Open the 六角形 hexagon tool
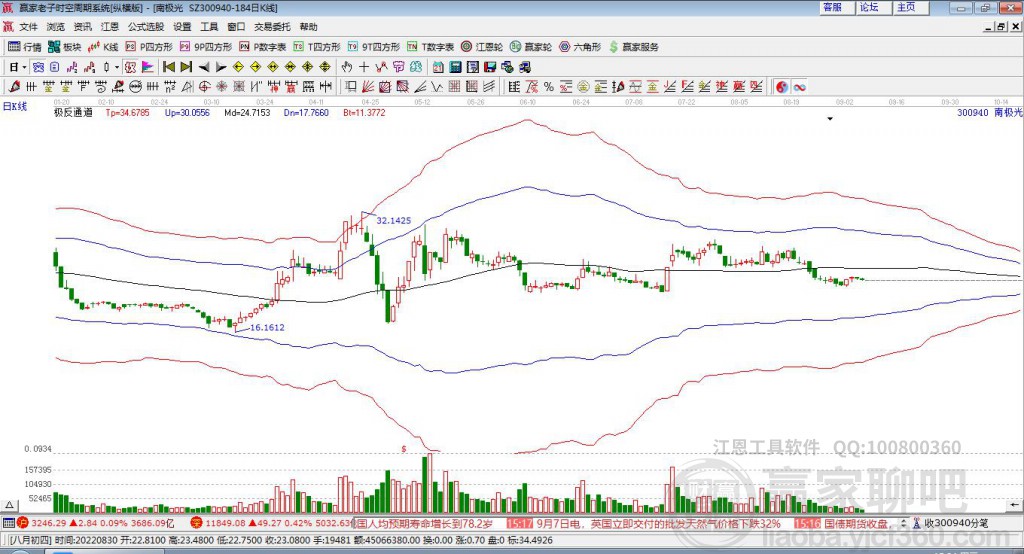This screenshot has width=1024, height=554. (x=580, y=47)
